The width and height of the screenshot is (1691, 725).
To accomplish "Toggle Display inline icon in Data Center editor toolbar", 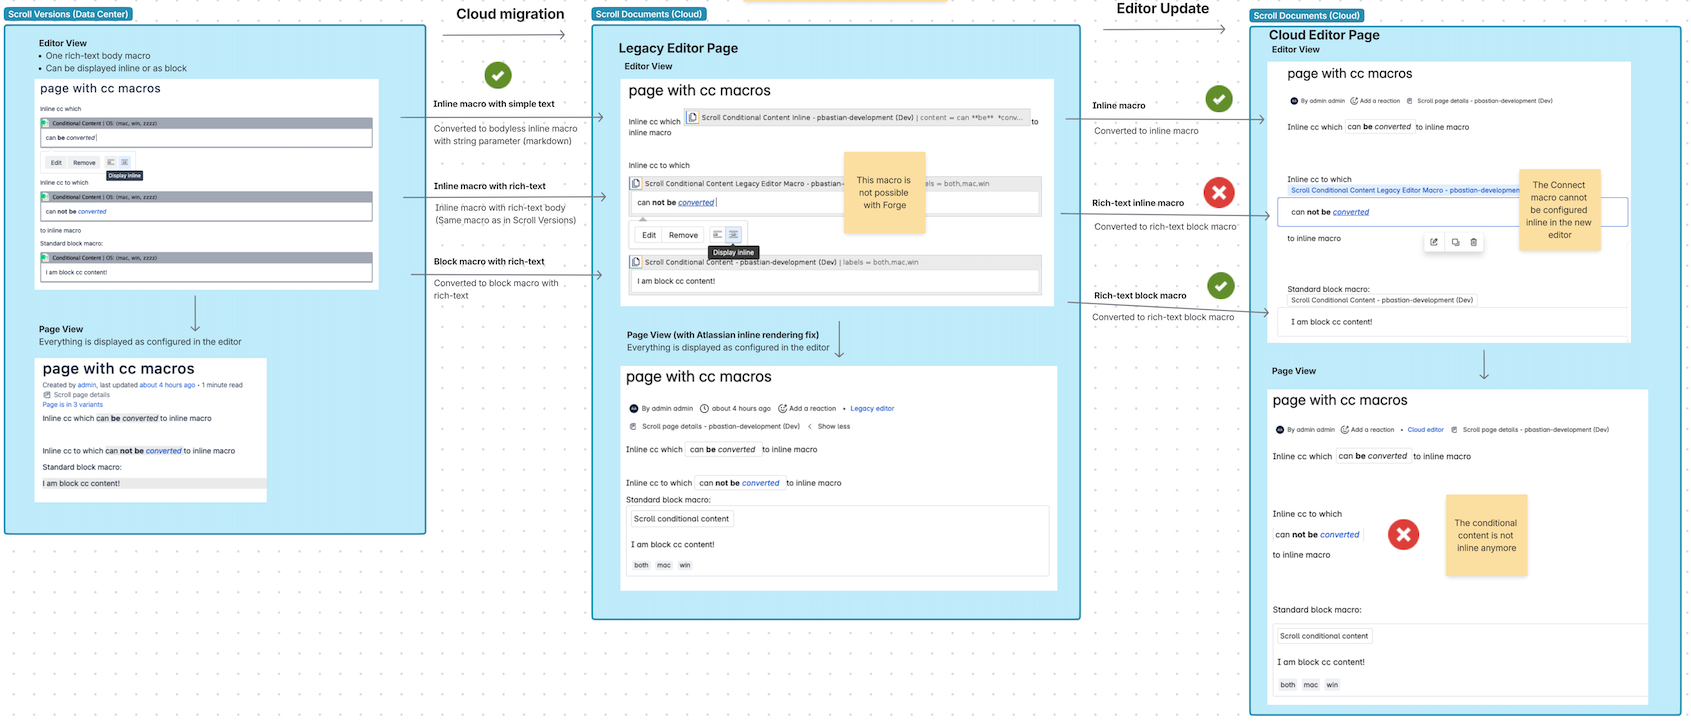I will coord(125,162).
